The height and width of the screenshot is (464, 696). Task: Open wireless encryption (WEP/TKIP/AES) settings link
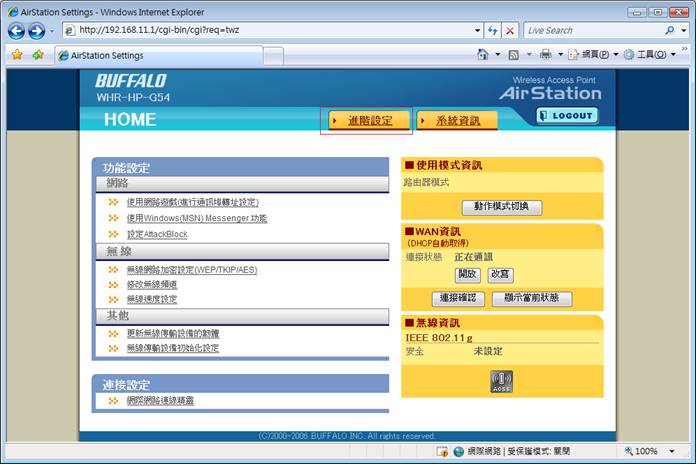[x=192, y=270]
